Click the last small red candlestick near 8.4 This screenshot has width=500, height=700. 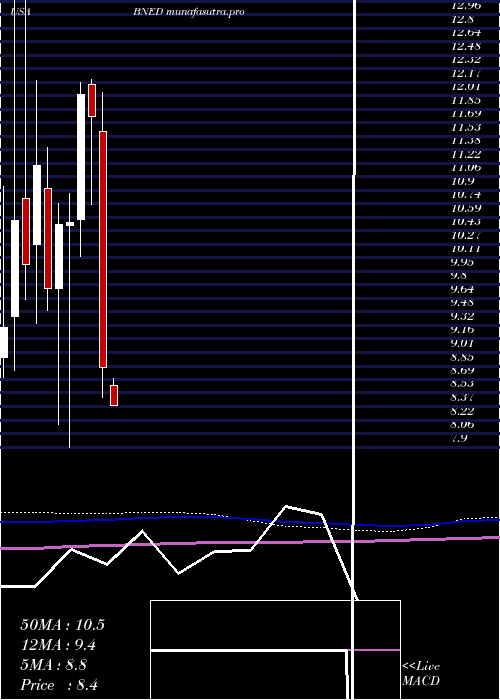click(x=114, y=396)
